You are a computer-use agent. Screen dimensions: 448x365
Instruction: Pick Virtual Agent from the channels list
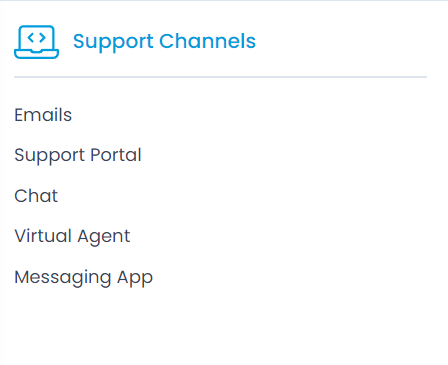[72, 236]
